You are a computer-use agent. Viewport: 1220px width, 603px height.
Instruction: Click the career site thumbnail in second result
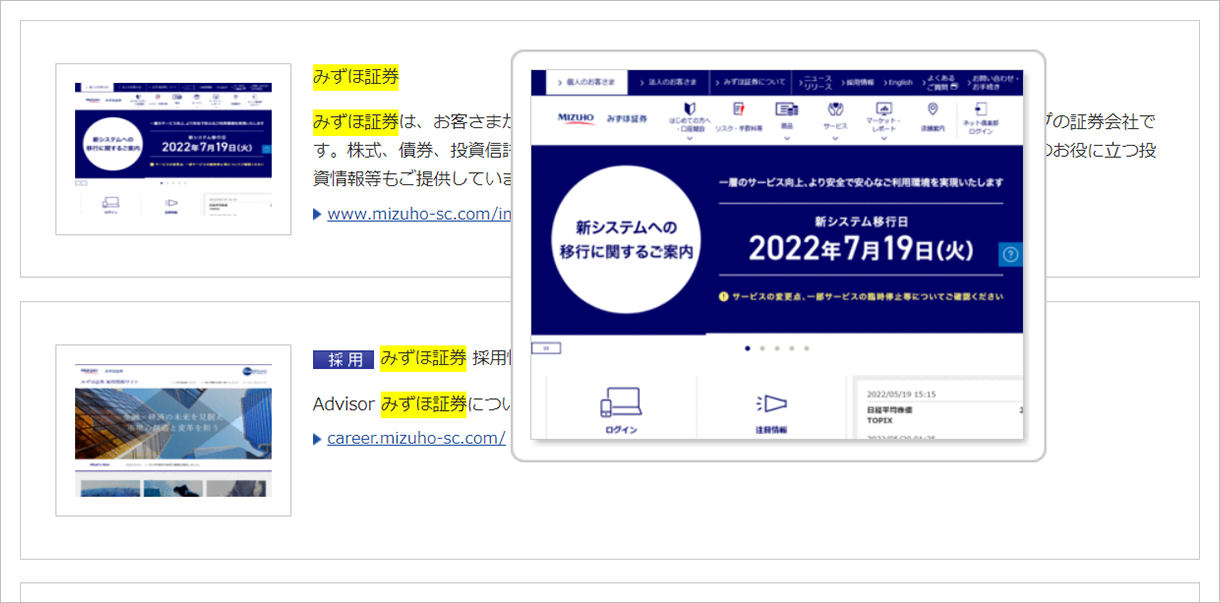pos(173,430)
